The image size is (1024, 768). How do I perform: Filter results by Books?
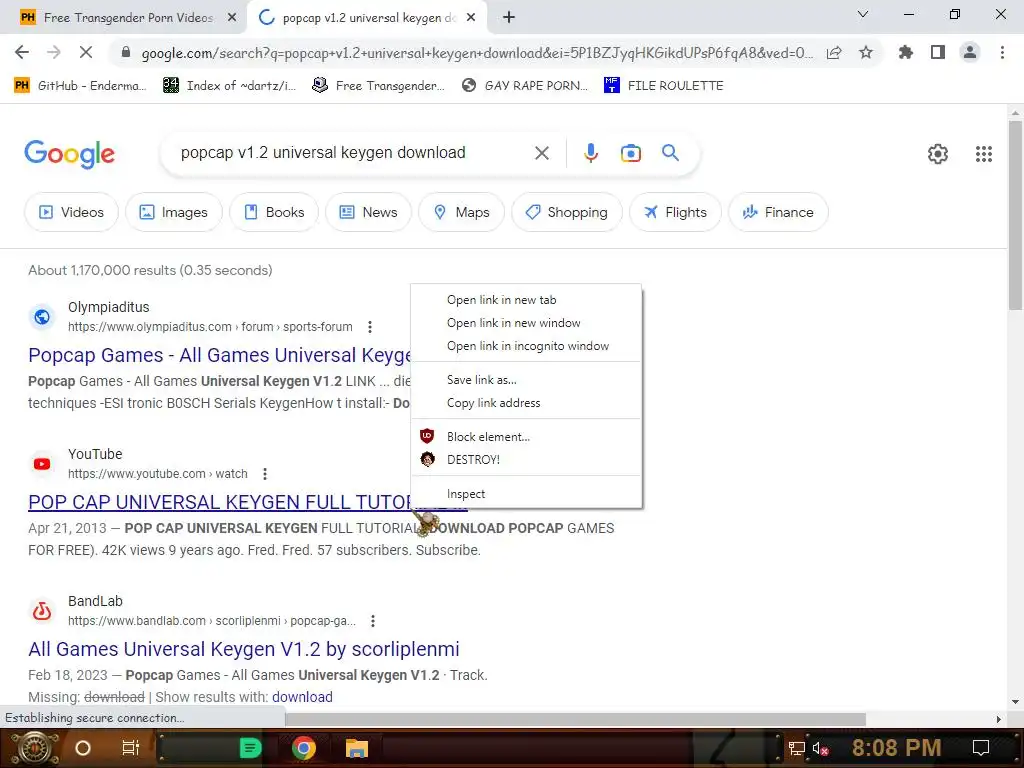click(274, 212)
